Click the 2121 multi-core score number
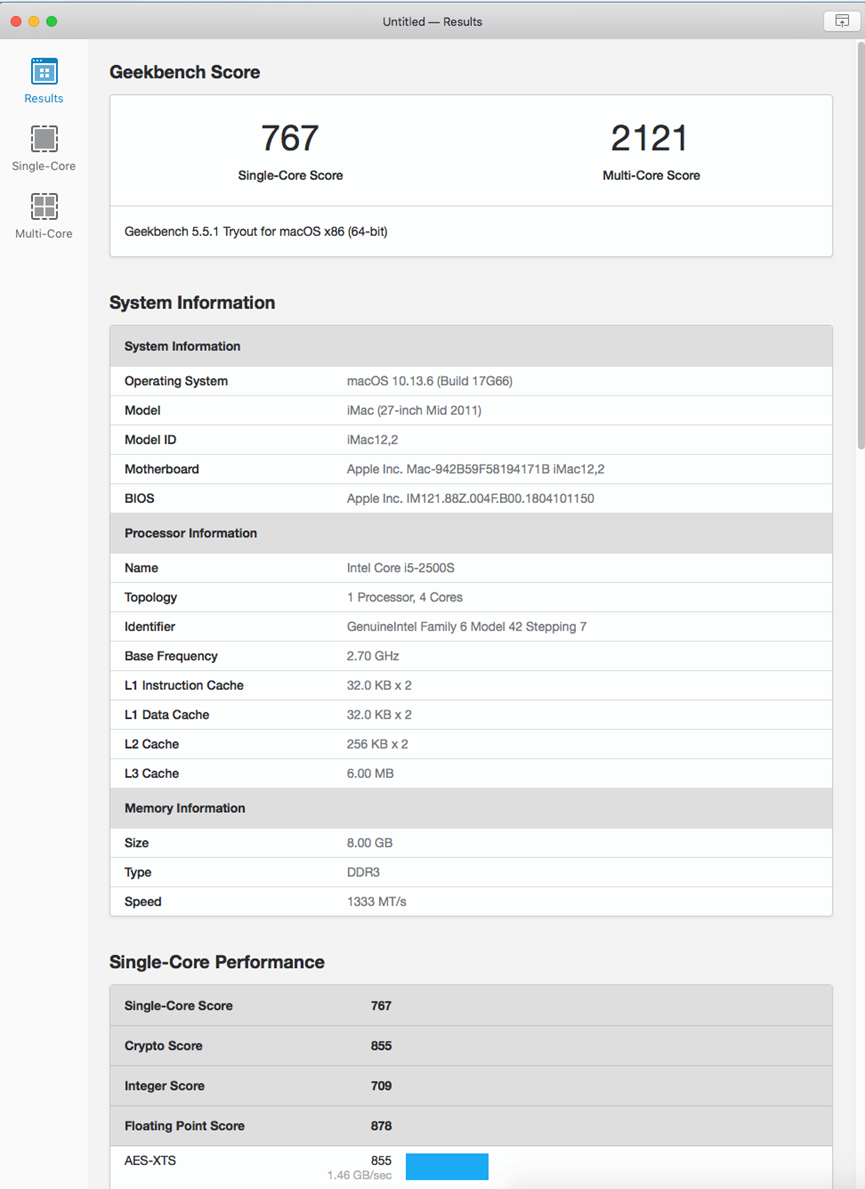This screenshot has height=1189, width=865. [x=650, y=138]
